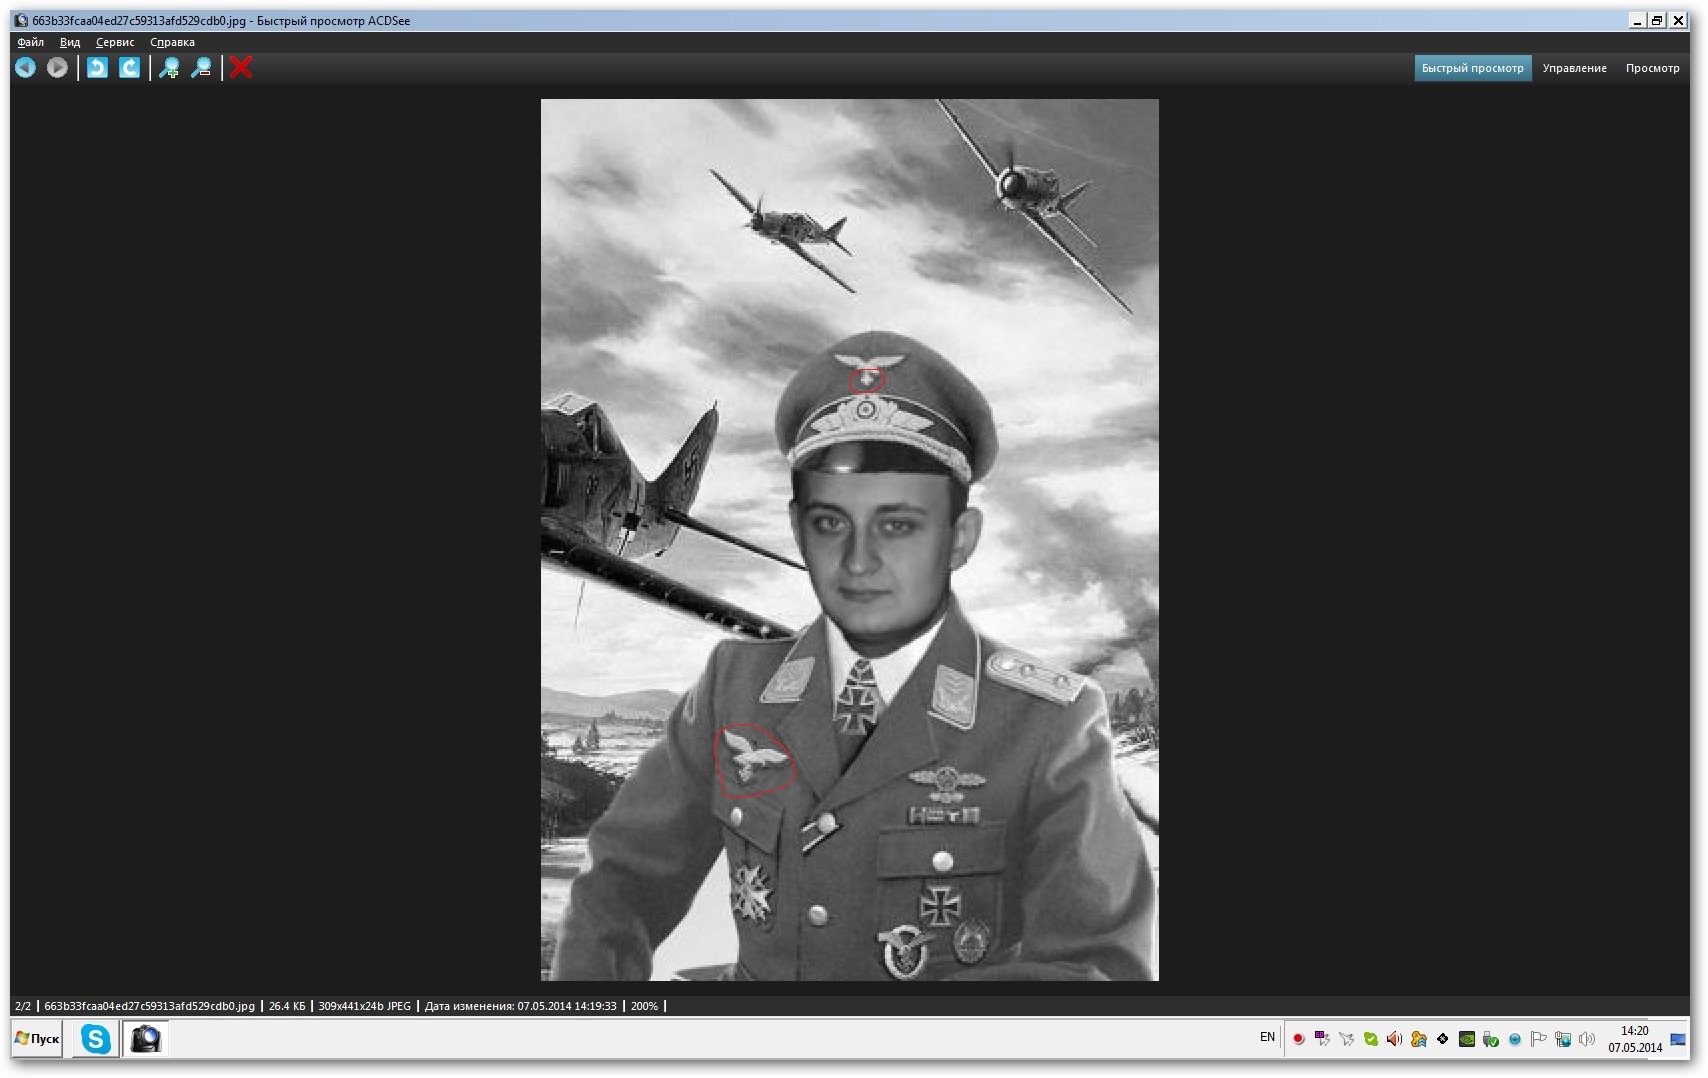Image resolution: width=1708 pixels, height=1078 pixels.
Task: Click the file name in the status bar
Action: (x=149, y=1006)
